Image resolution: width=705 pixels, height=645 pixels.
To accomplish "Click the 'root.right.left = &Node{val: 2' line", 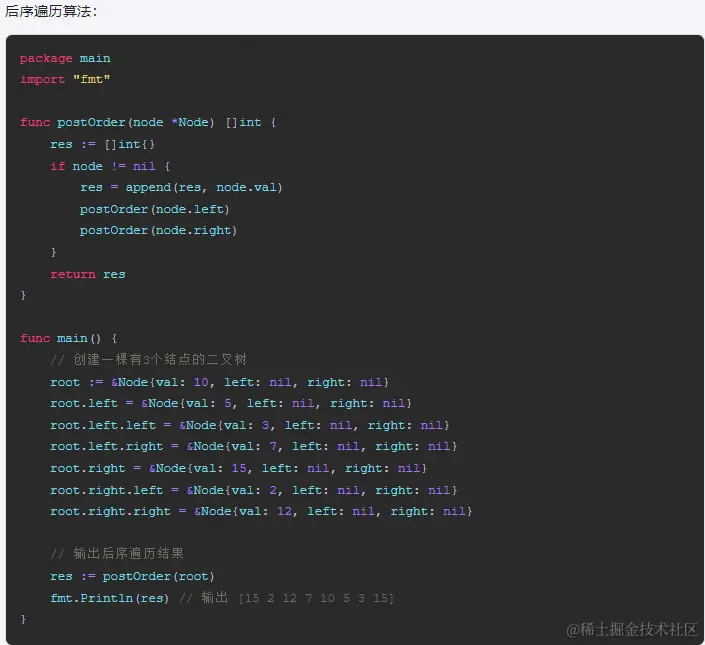I will click(254, 490).
